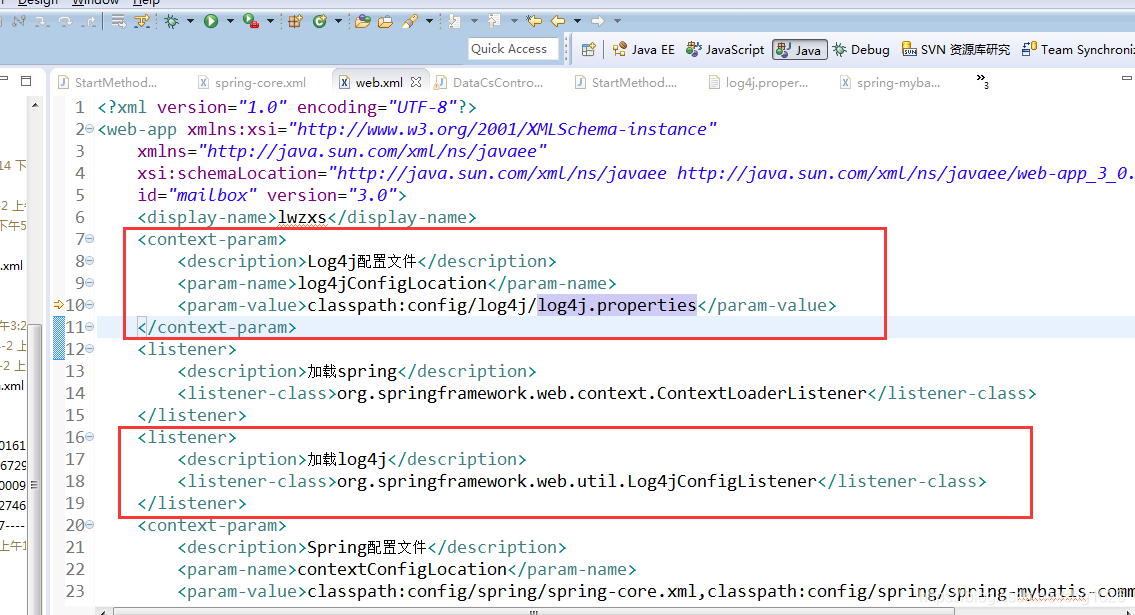Open the Debug icon dropdown arrow
1135x615 pixels.
click(x=190, y=21)
